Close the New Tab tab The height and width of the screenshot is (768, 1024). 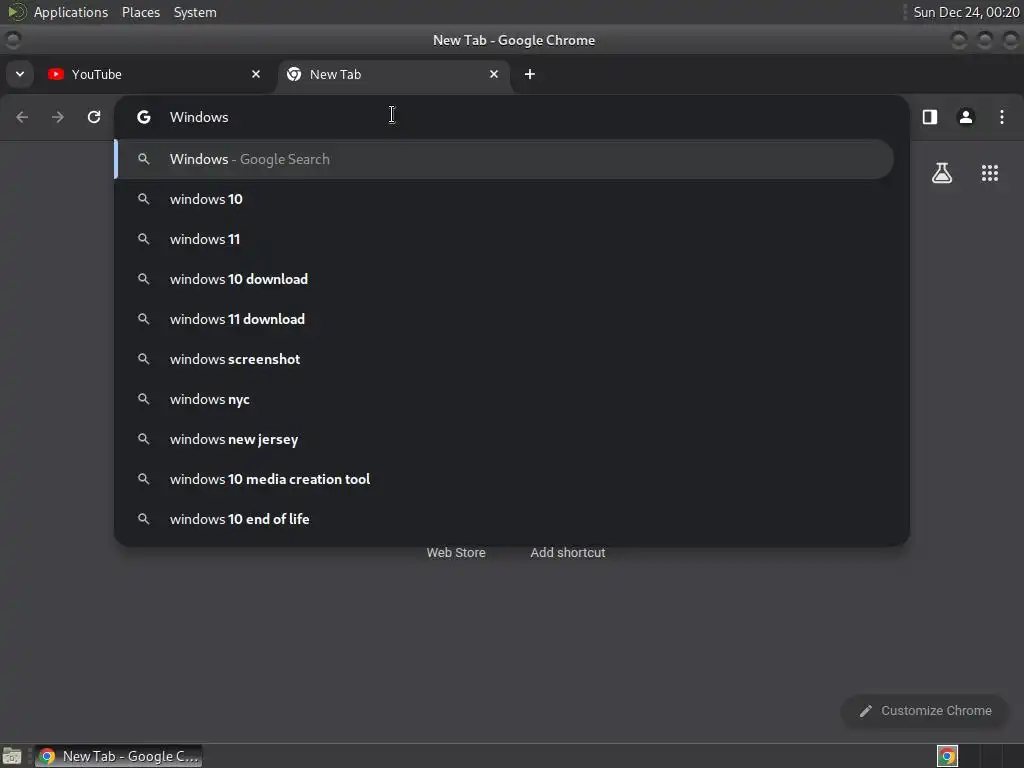[x=494, y=74]
